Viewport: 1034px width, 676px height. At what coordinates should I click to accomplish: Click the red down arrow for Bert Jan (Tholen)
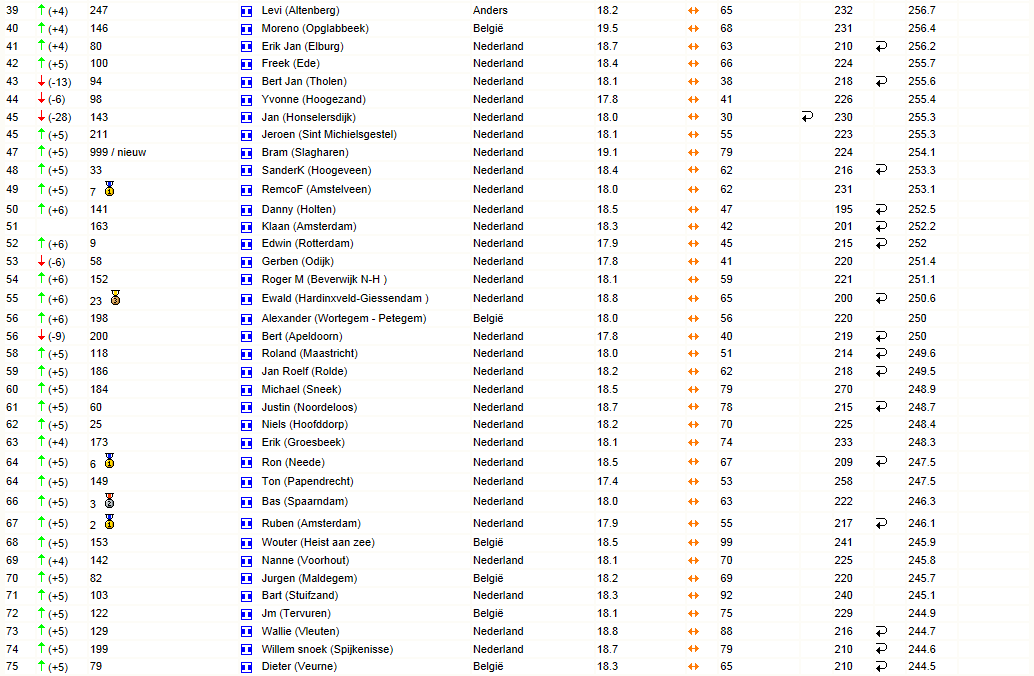pyautogui.click(x=42, y=81)
